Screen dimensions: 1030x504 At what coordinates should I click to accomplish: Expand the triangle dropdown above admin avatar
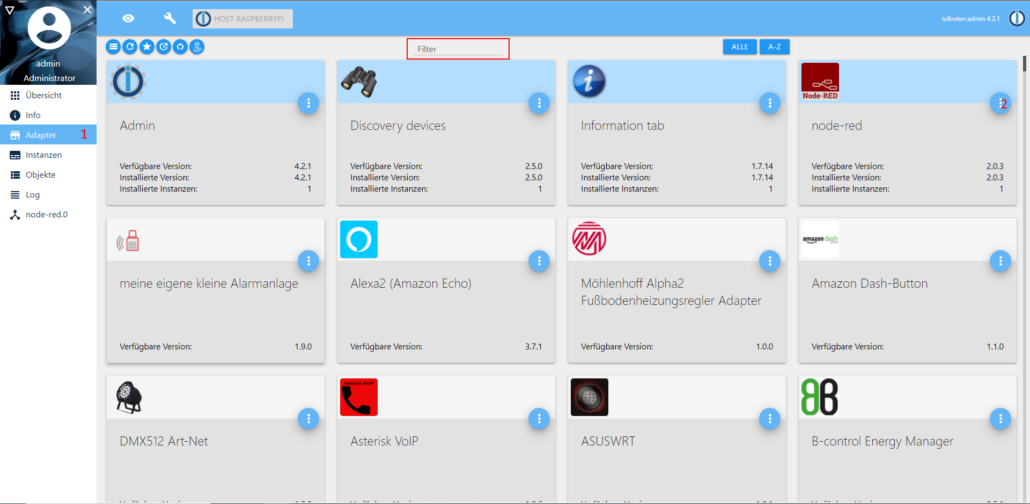(9, 9)
